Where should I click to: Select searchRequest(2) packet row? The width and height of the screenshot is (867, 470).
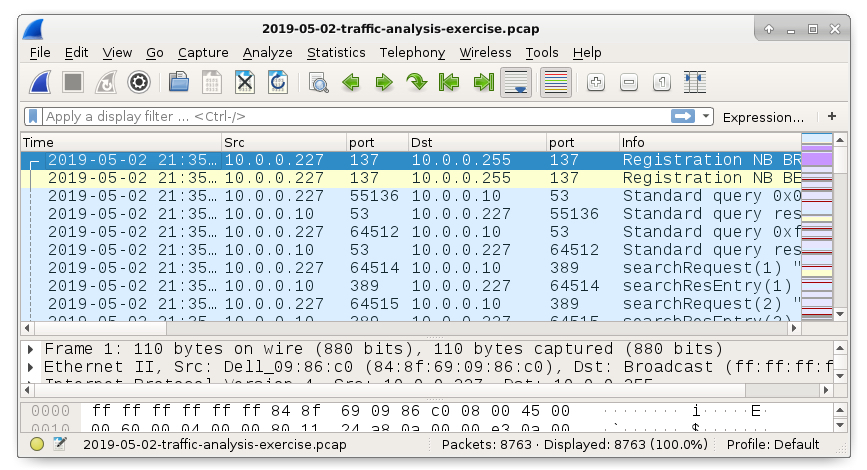tap(411, 304)
